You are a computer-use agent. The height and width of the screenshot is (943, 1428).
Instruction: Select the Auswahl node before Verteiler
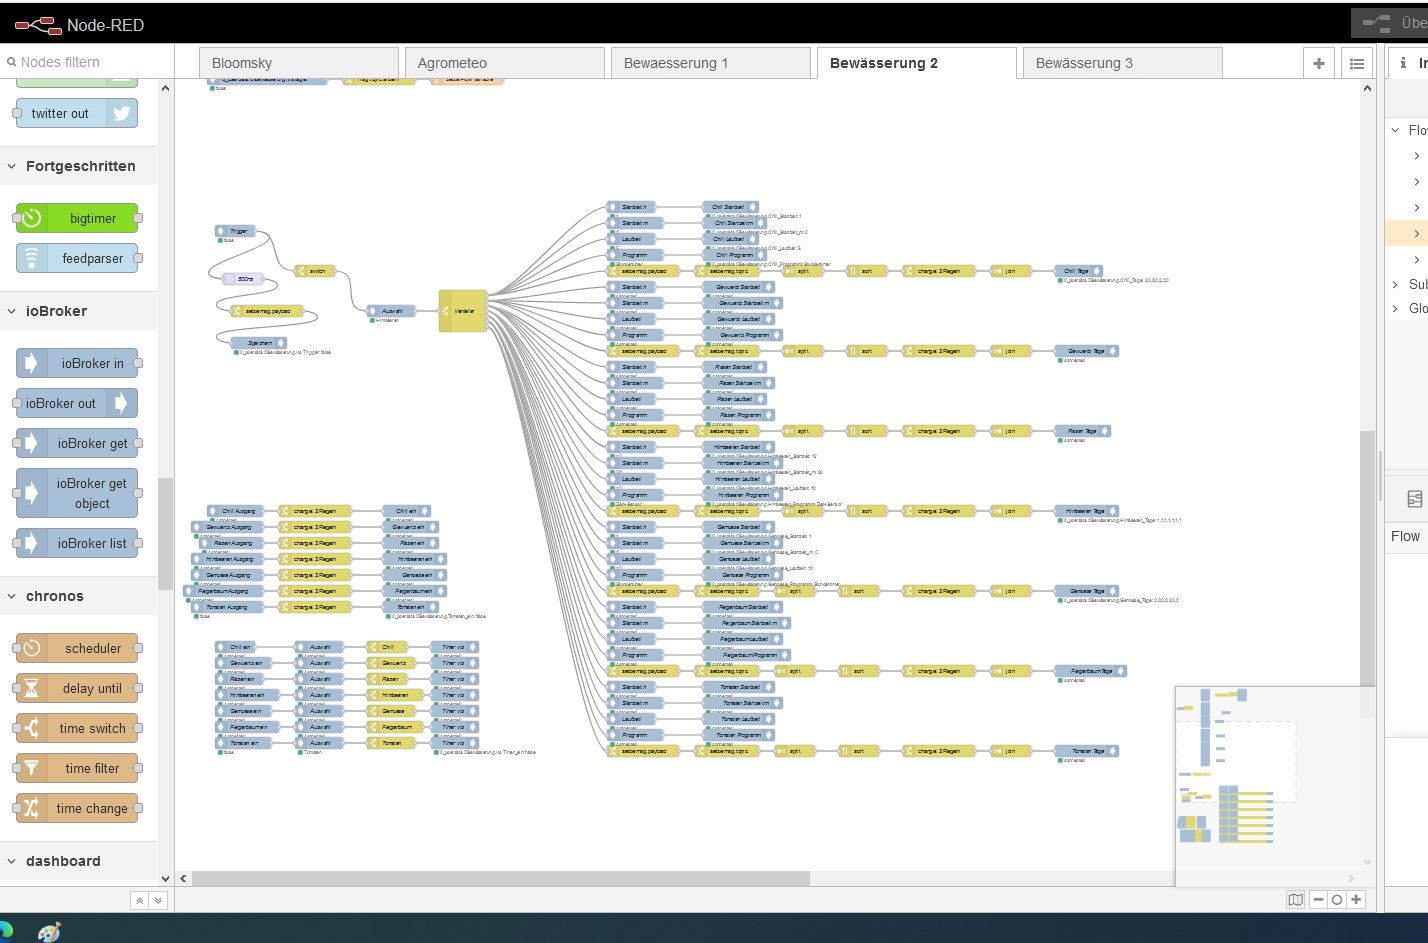coord(391,311)
